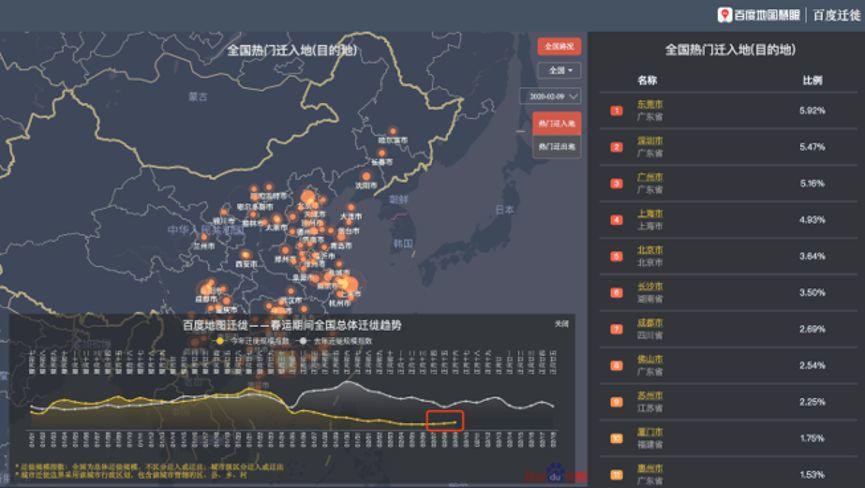Viewport: 865px width, 488px height.
Task: Switch to the 热门迁出地 tab
Action: point(557,147)
